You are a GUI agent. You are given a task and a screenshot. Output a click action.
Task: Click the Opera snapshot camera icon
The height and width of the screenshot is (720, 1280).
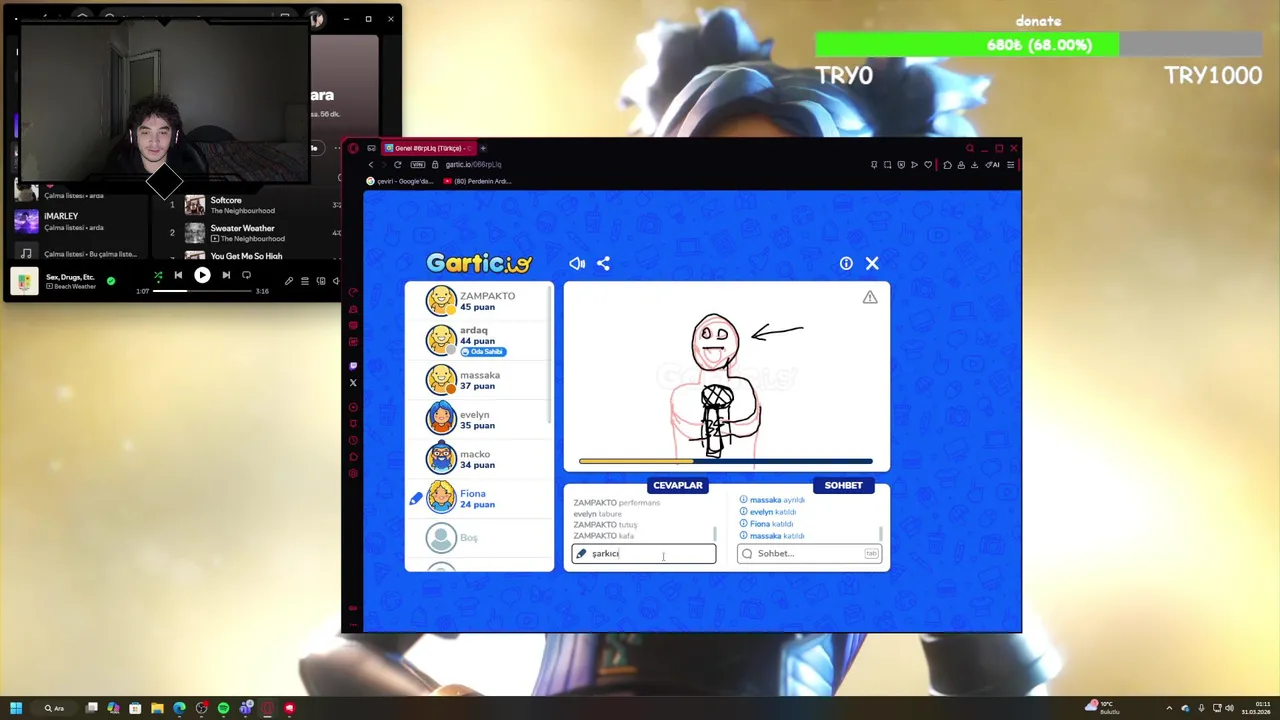(887, 164)
